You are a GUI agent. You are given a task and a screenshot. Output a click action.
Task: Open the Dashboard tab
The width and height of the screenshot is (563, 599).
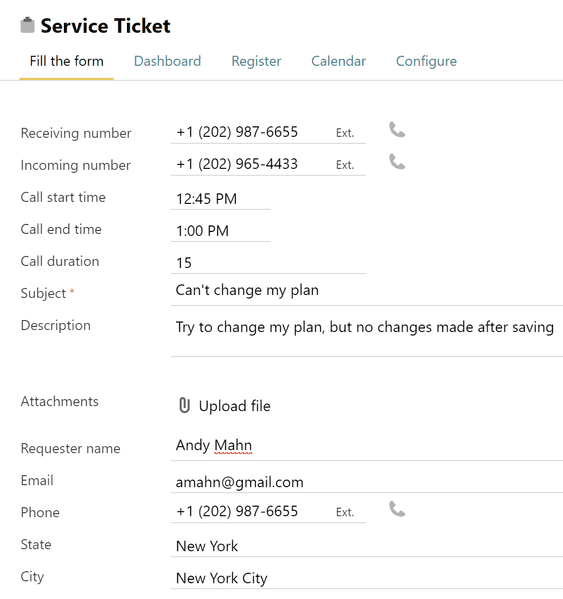click(167, 61)
